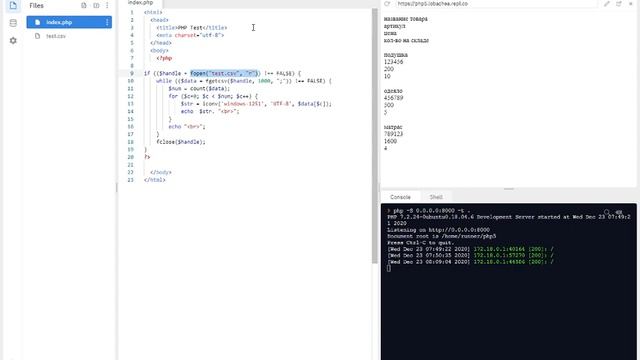Screen dimensions: 640x360
Task: Switch to the Console tab
Action: pyautogui.click(x=400, y=197)
